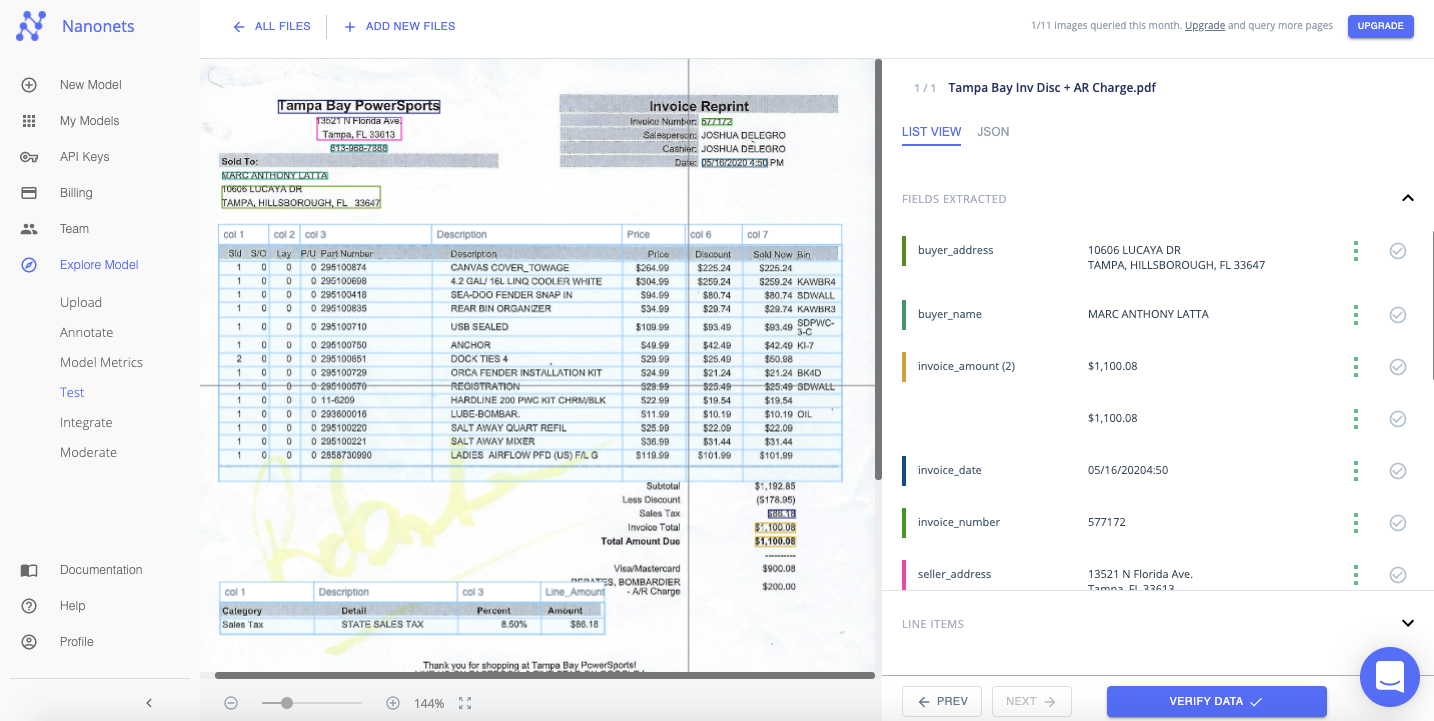Image resolution: width=1434 pixels, height=721 pixels.
Task: Select the List View tab
Action: tap(931, 132)
